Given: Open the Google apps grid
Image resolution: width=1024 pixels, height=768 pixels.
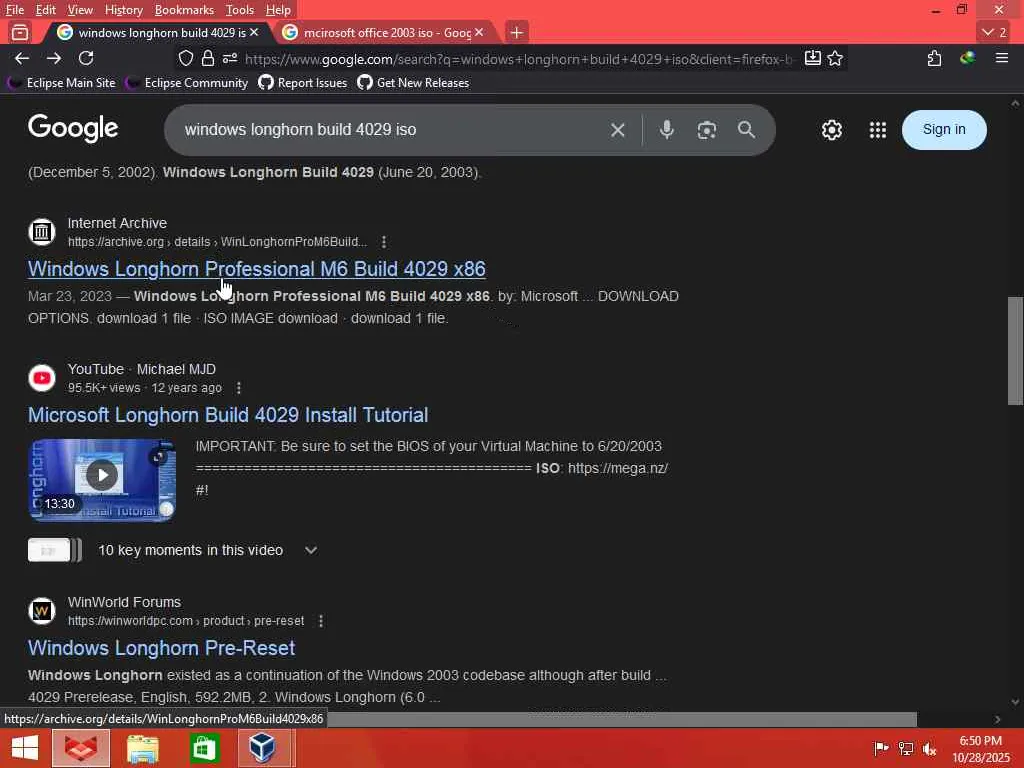Looking at the screenshot, I should pyautogui.click(x=878, y=130).
